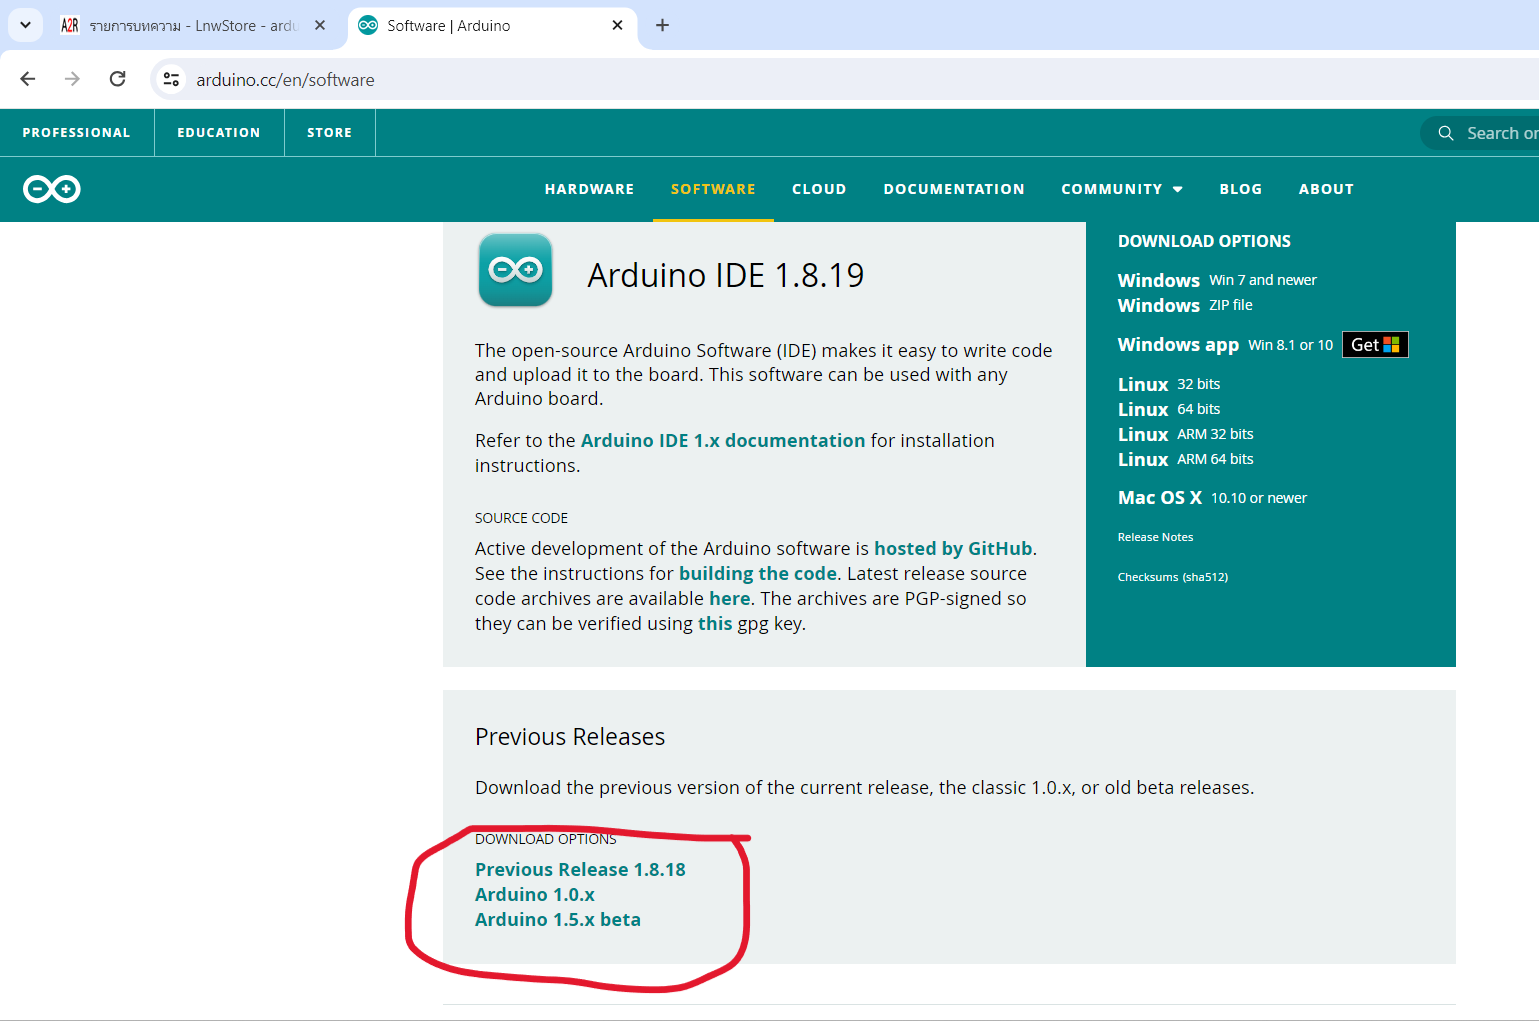Close the LnwStore tab
This screenshot has height=1021, width=1539.
[x=320, y=25]
